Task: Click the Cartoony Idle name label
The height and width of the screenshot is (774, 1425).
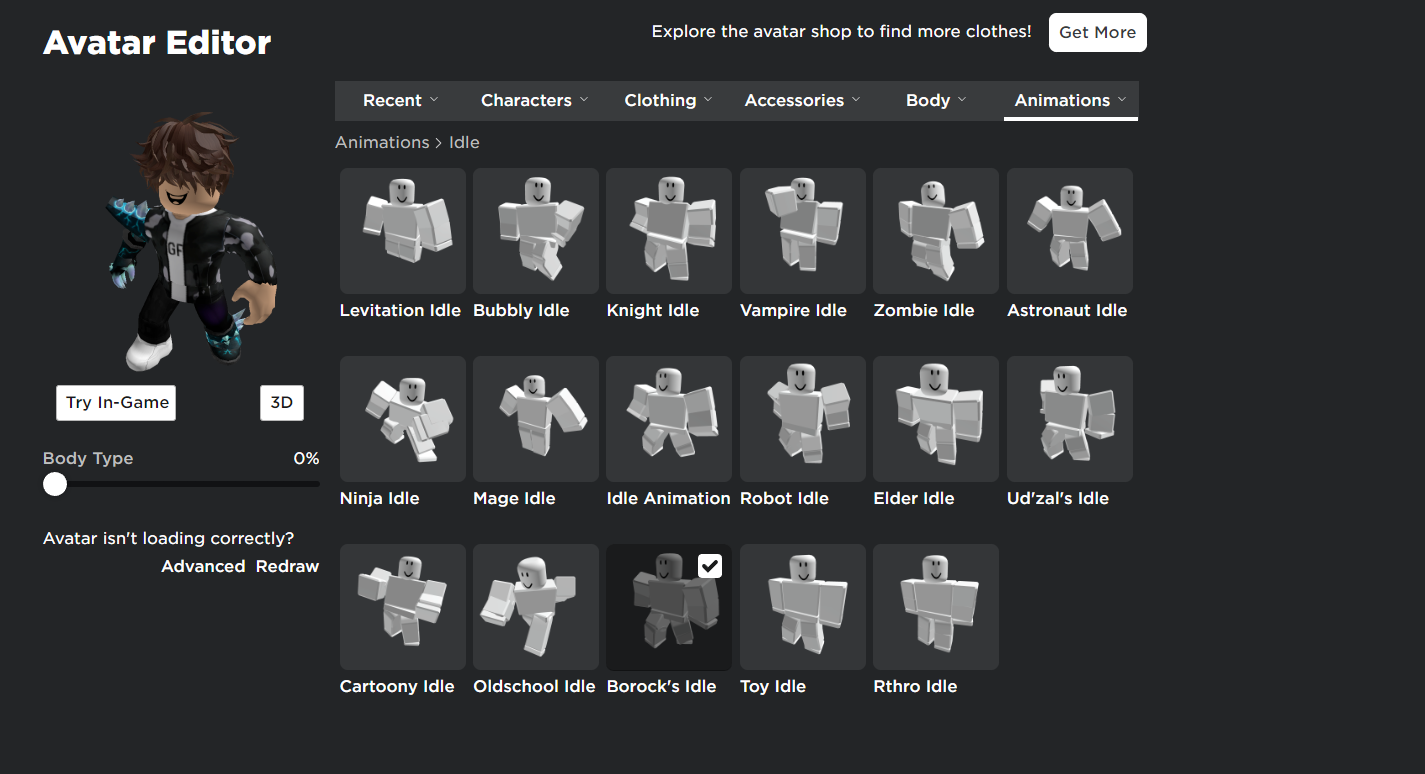Action: (397, 686)
